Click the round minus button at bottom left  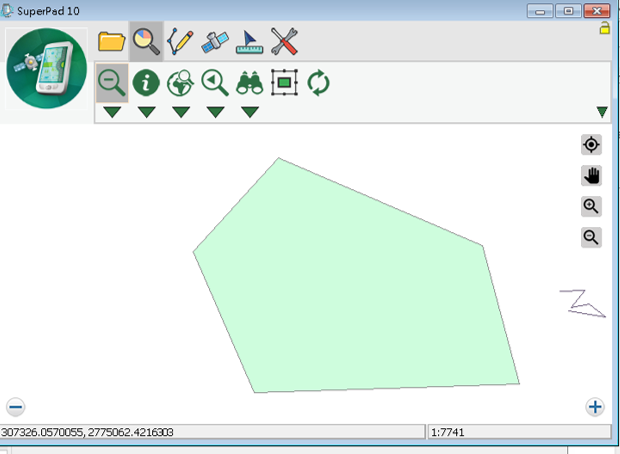(x=16, y=407)
